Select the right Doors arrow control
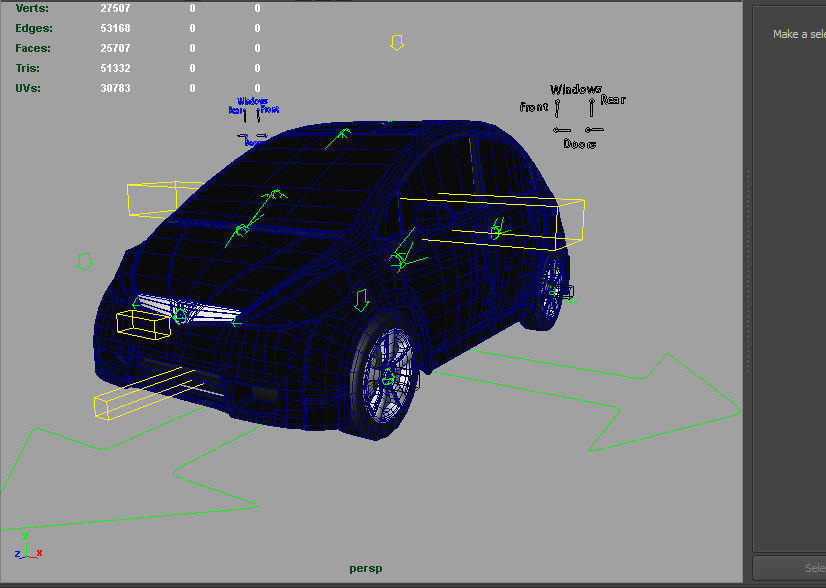Screen dimensions: 826x588 [x=594, y=129]
